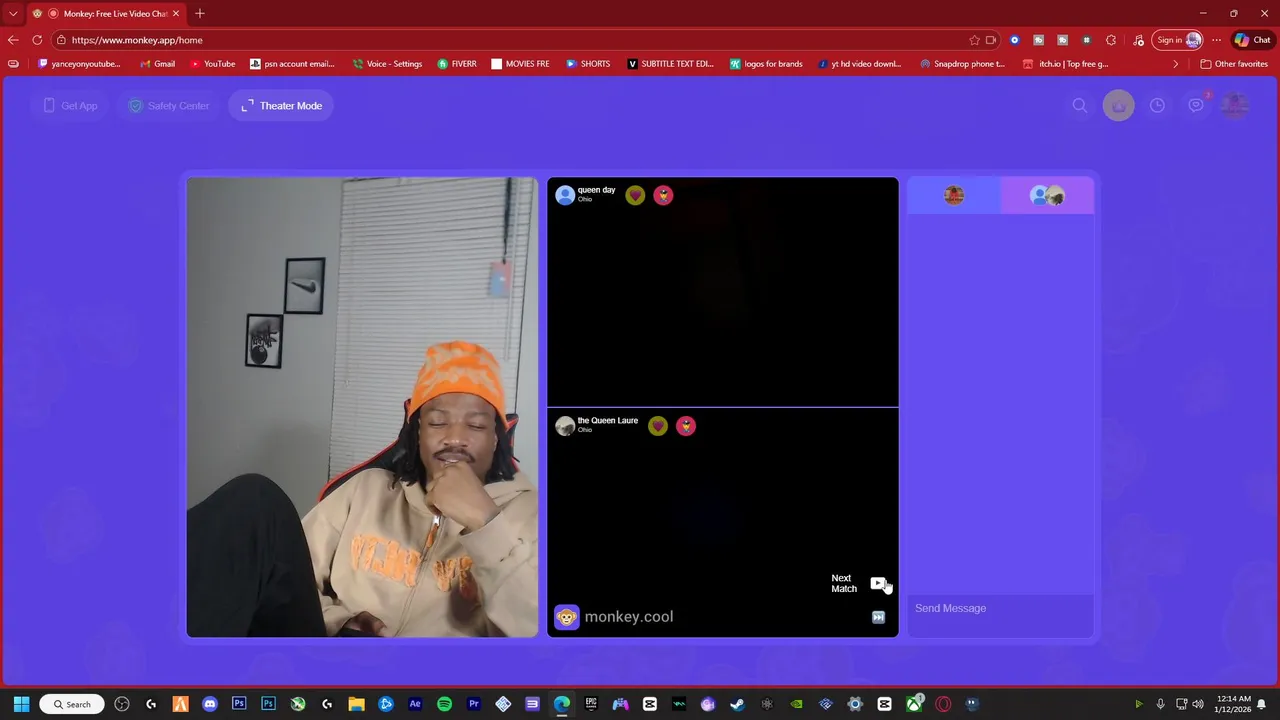Open the volume speaker tray icon
Screen dimensions: 1280x720
pos(1198,704)
